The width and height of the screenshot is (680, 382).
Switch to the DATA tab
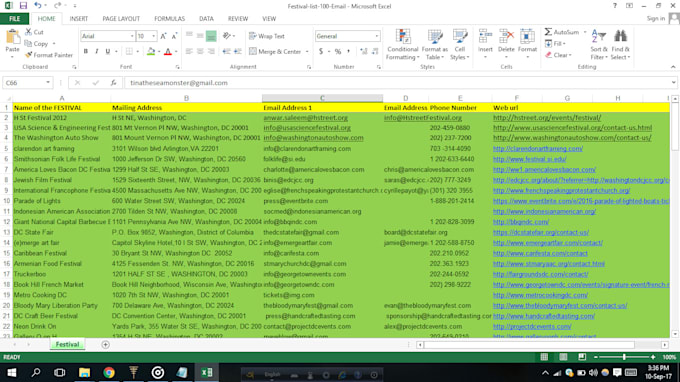(206, 19)
